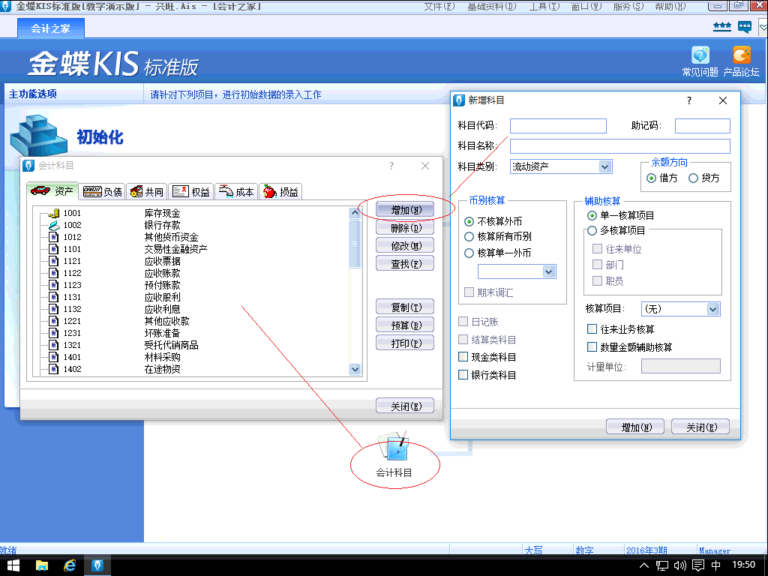Viewport: 768px width, 576px height.
Task: Click the chat message icon in the top bar
Action: (745, 26)
